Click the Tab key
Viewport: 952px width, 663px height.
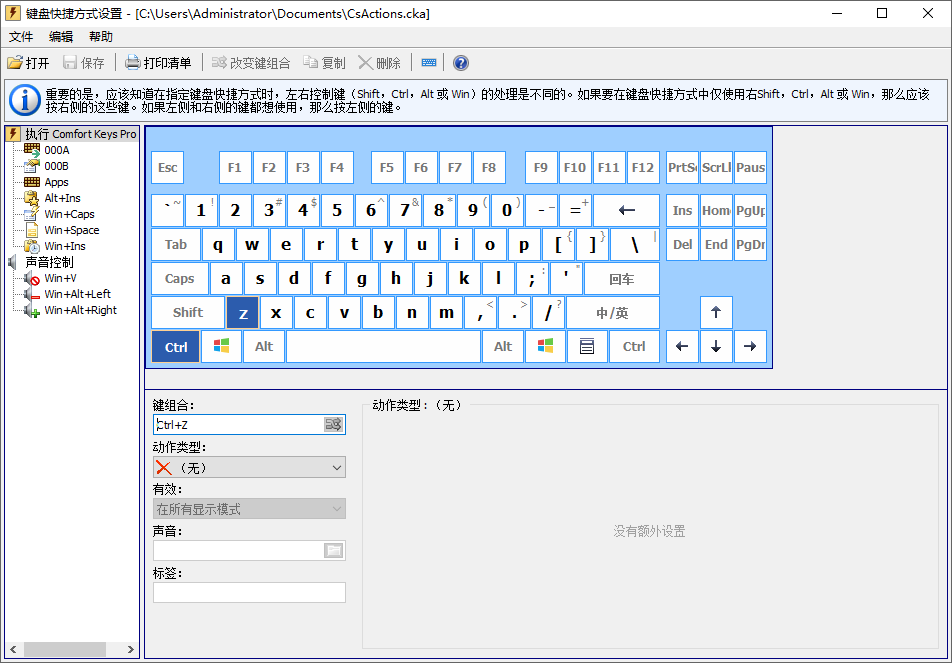coord(176,245)
